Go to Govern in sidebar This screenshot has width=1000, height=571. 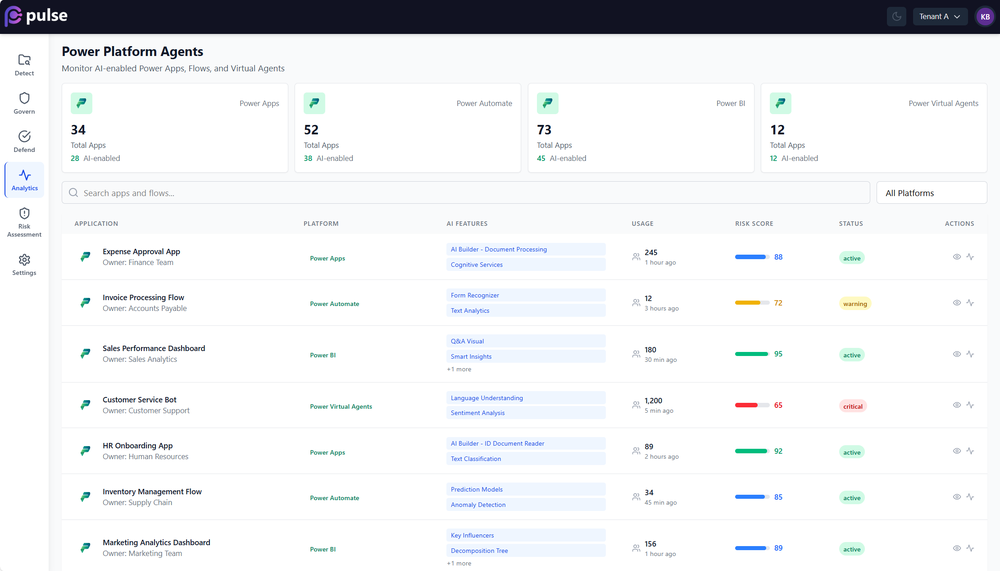(24, 103)
